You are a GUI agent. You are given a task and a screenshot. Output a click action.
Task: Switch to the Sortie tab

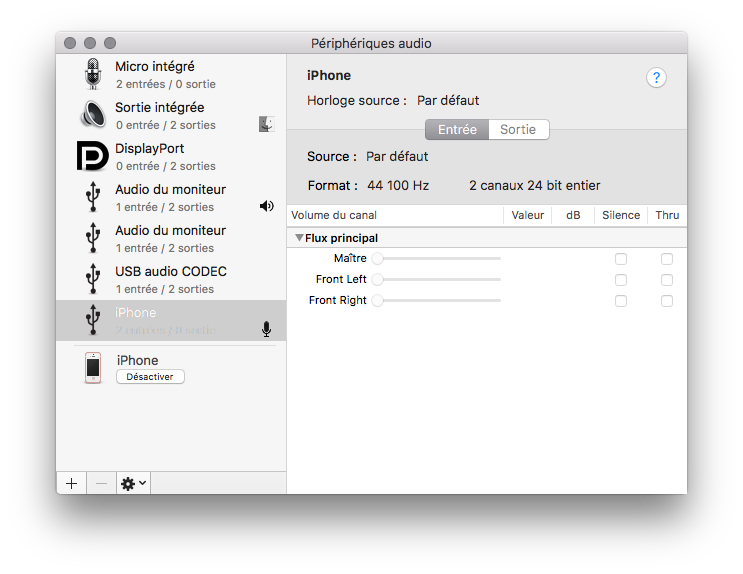coord(519,129)
